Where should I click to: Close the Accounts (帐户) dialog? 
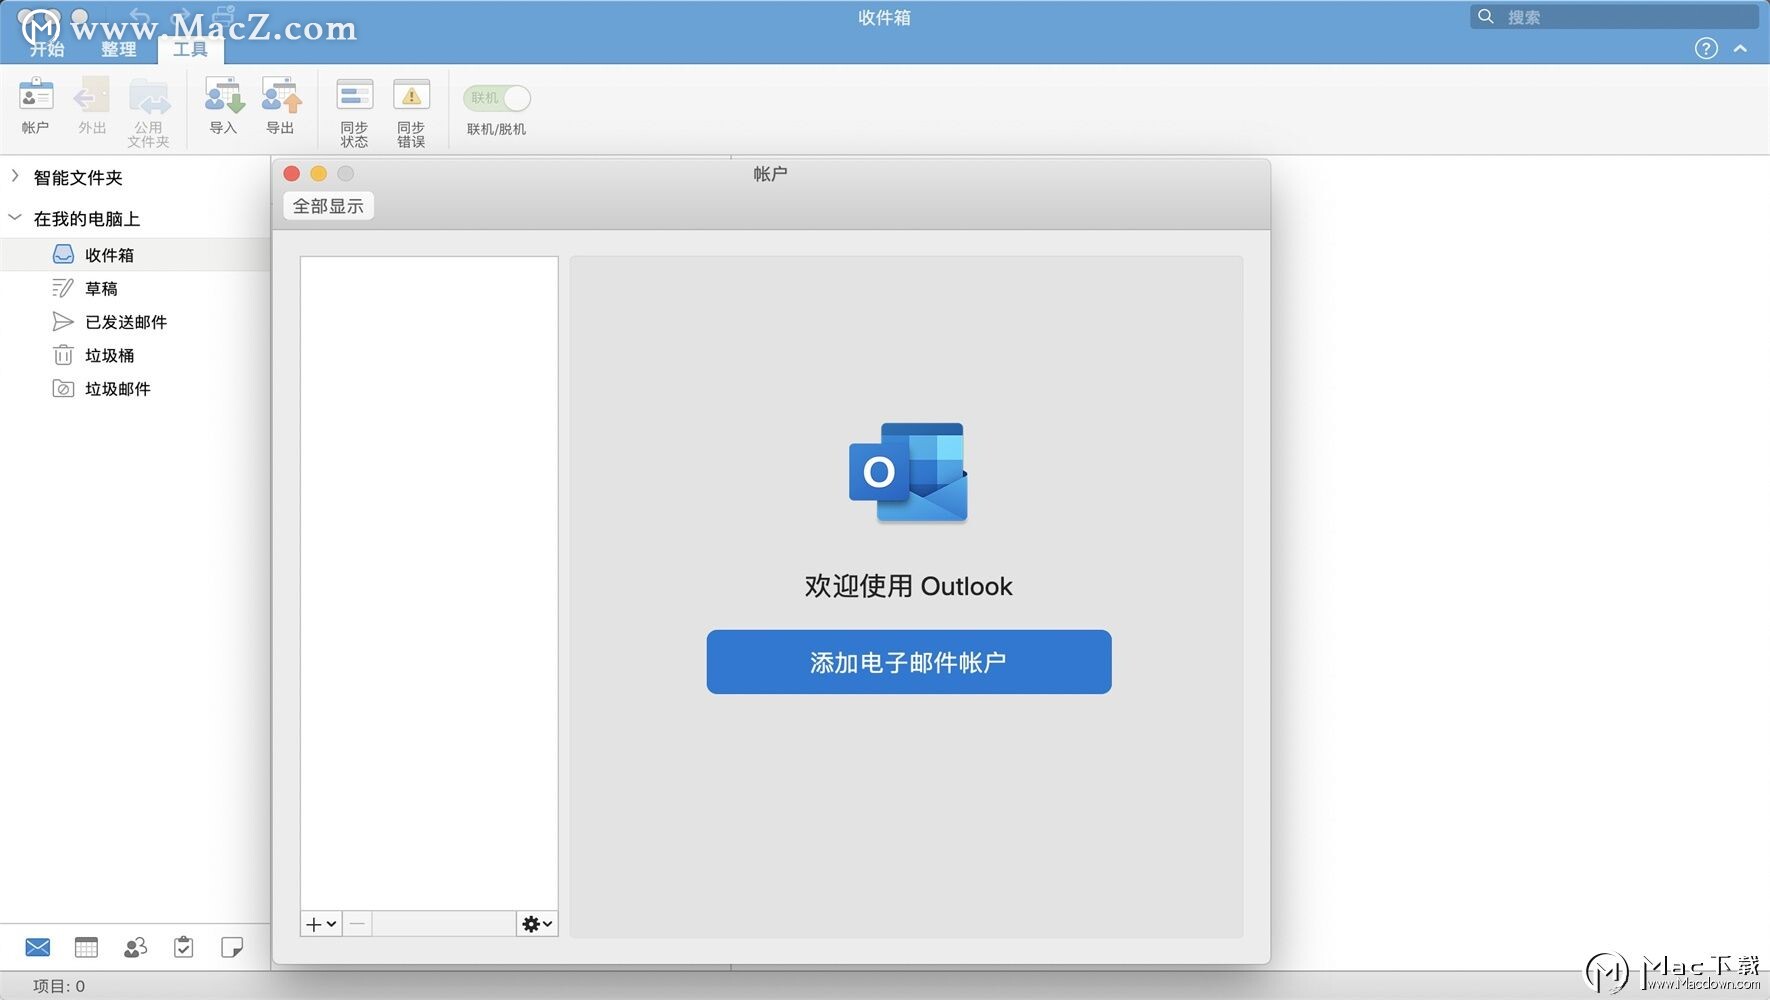tap(292, 174)
